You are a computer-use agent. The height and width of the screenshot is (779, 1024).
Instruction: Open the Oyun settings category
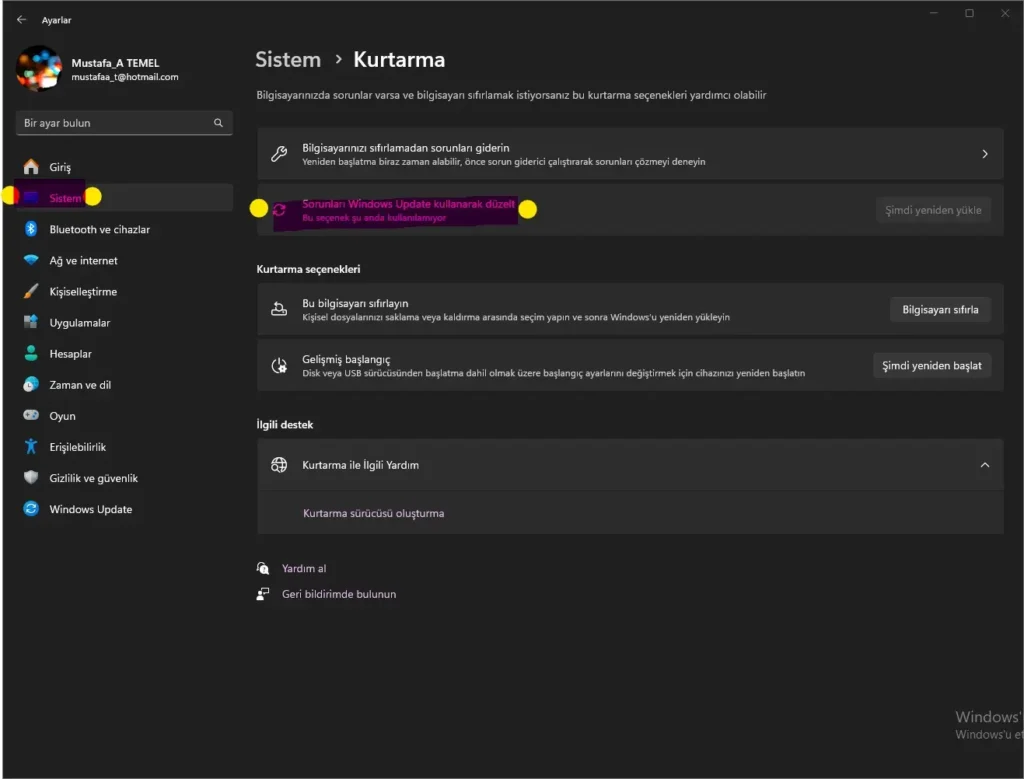(124, 415)
